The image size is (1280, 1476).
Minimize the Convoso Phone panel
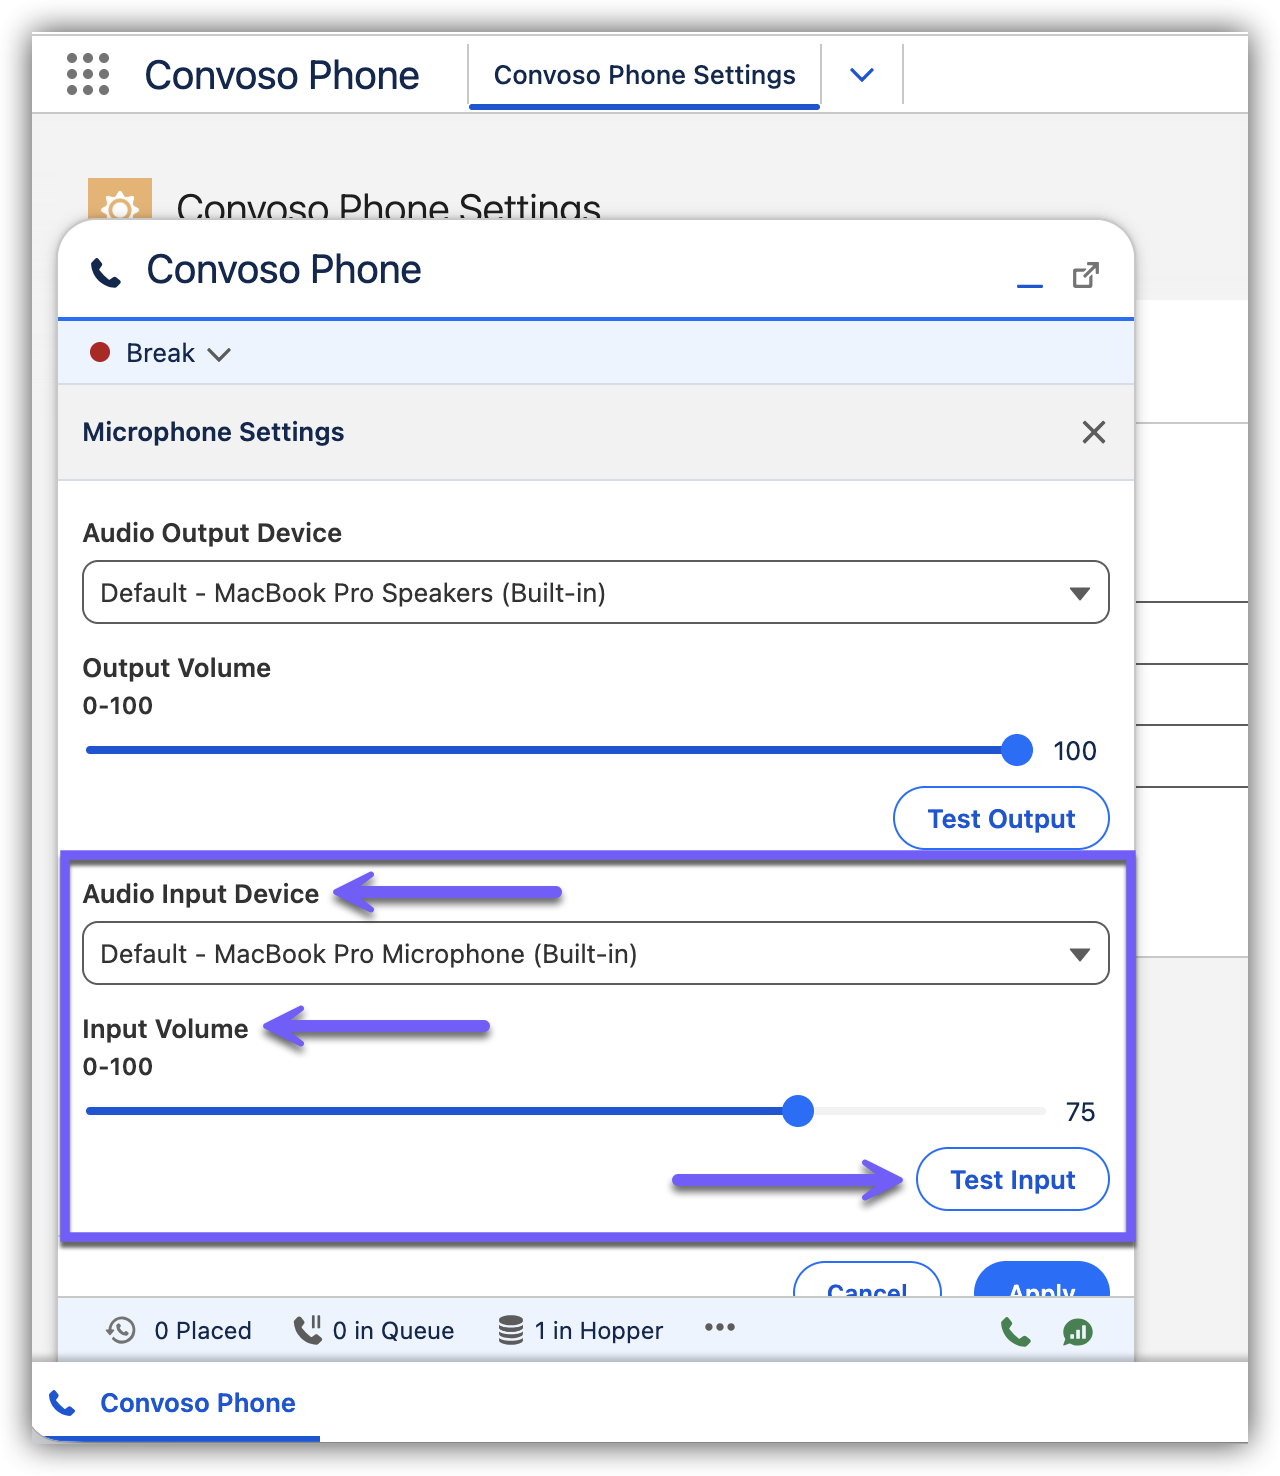click(x=1029, y=278)
